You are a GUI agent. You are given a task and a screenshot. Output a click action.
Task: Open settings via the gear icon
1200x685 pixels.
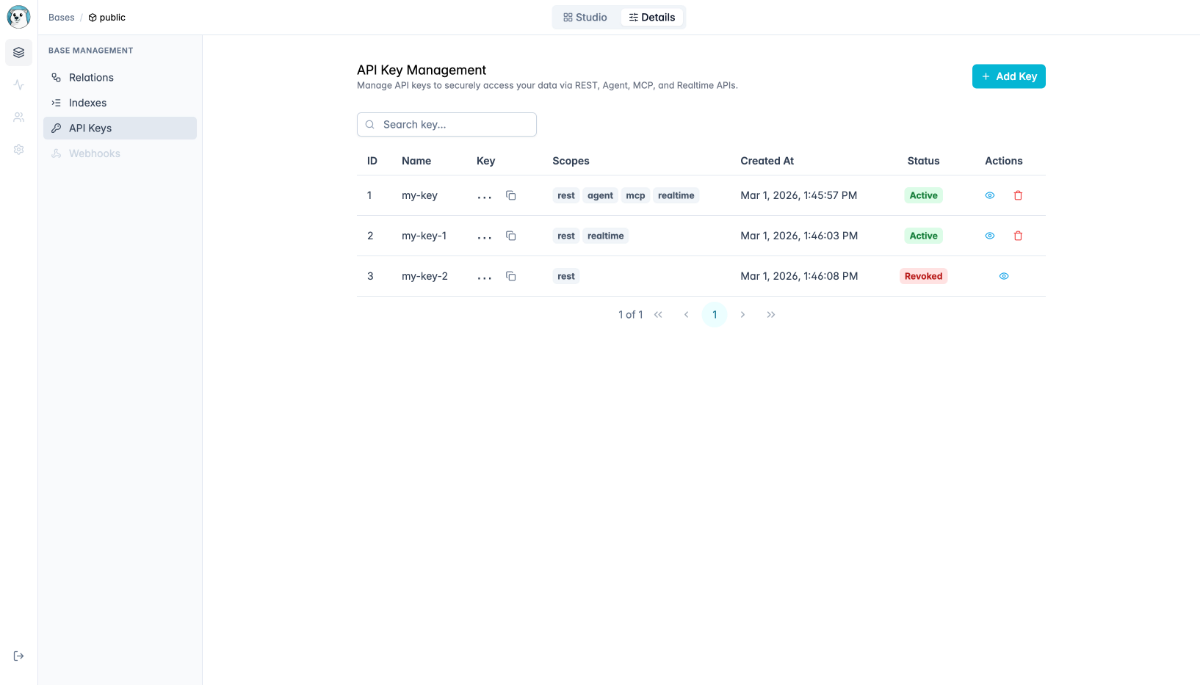coord(18,149)
